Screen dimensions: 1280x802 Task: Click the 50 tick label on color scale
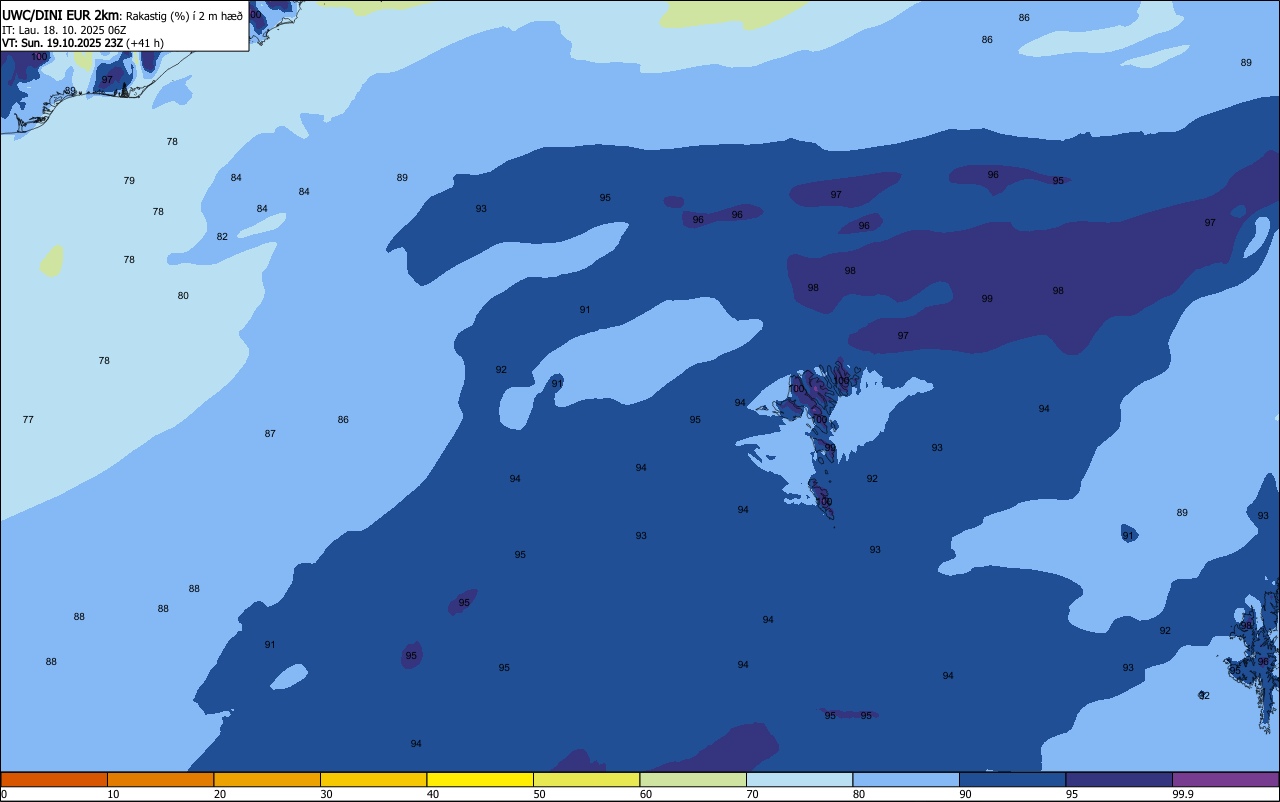point(539,794)
